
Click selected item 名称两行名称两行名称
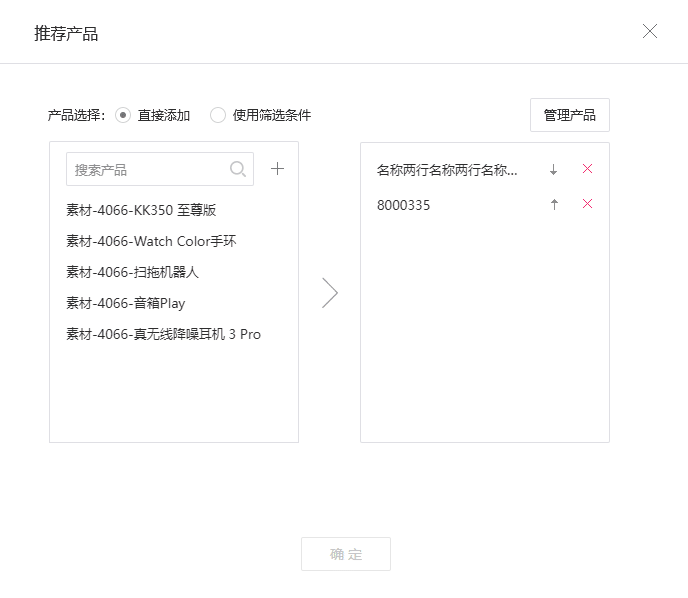pyautogui.click(x=447, y=170)
